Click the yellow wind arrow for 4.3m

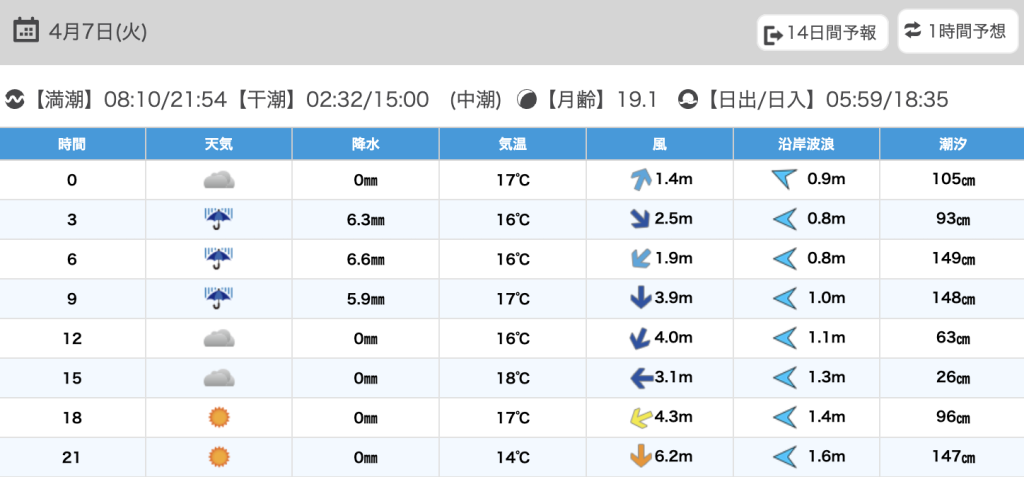(x=639, y=417)
